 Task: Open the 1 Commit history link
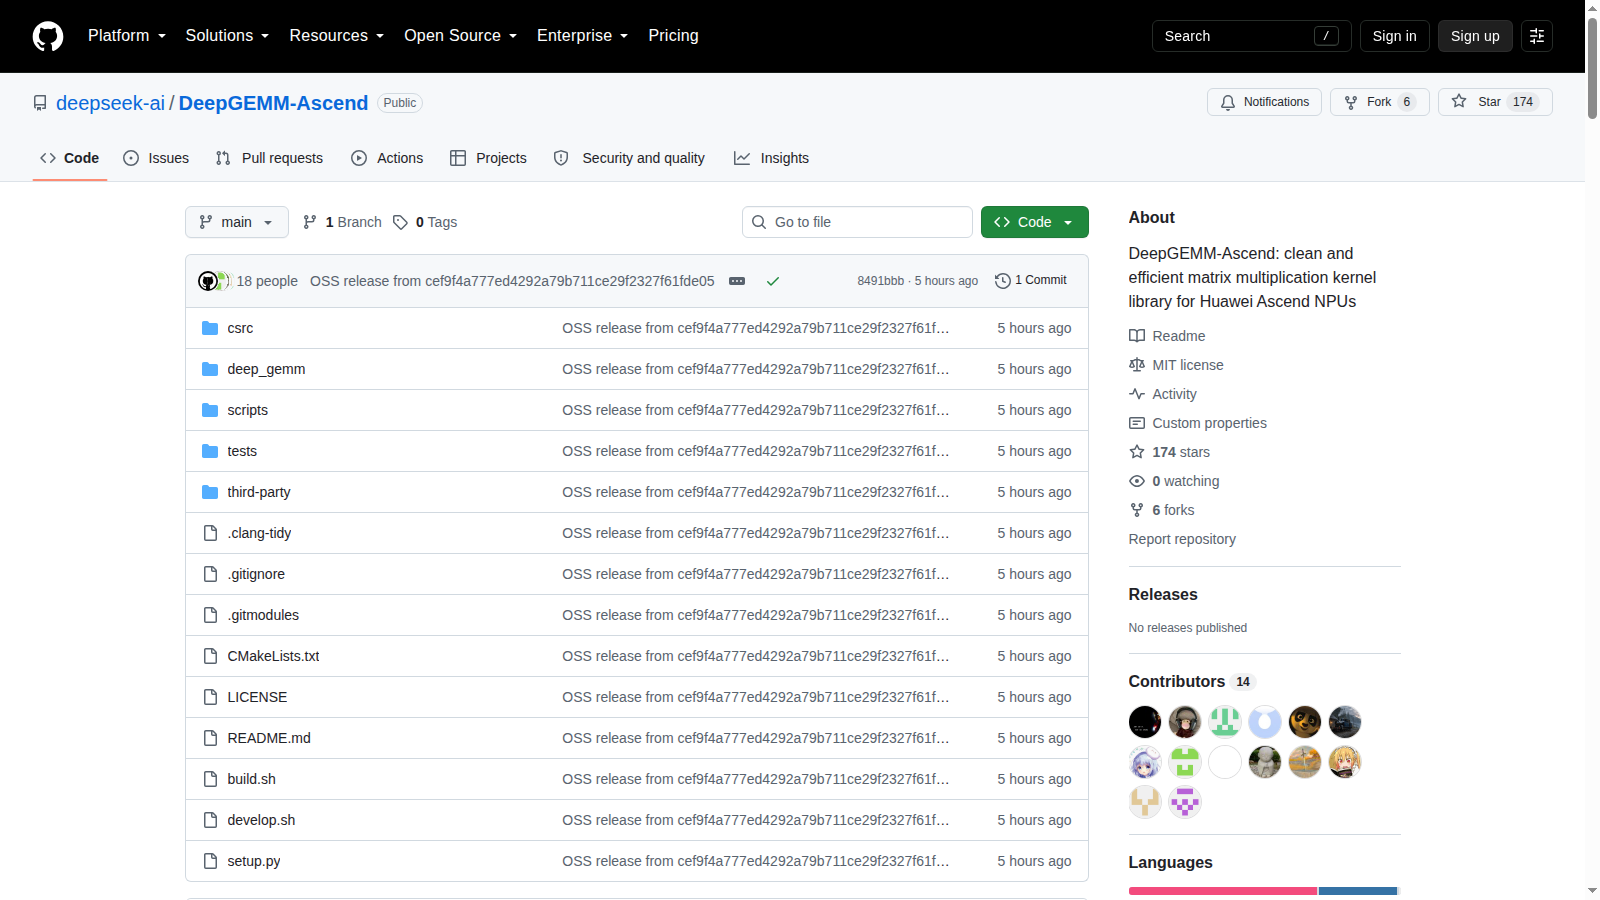tap(1031, 280)
